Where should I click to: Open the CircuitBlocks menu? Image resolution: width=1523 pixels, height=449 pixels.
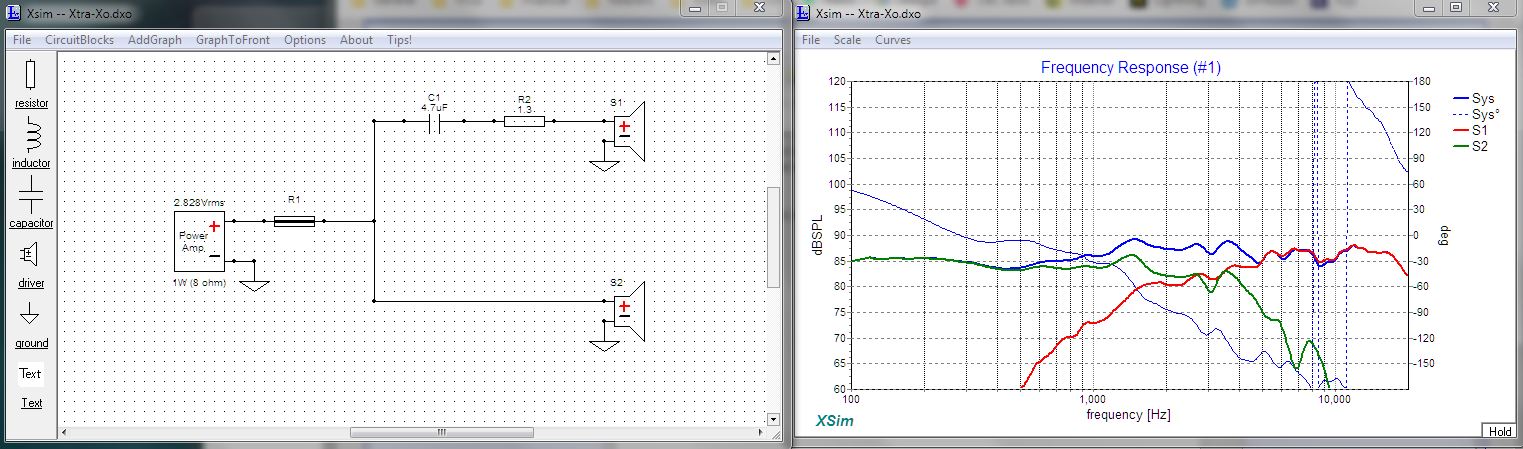tap(78, 40)
